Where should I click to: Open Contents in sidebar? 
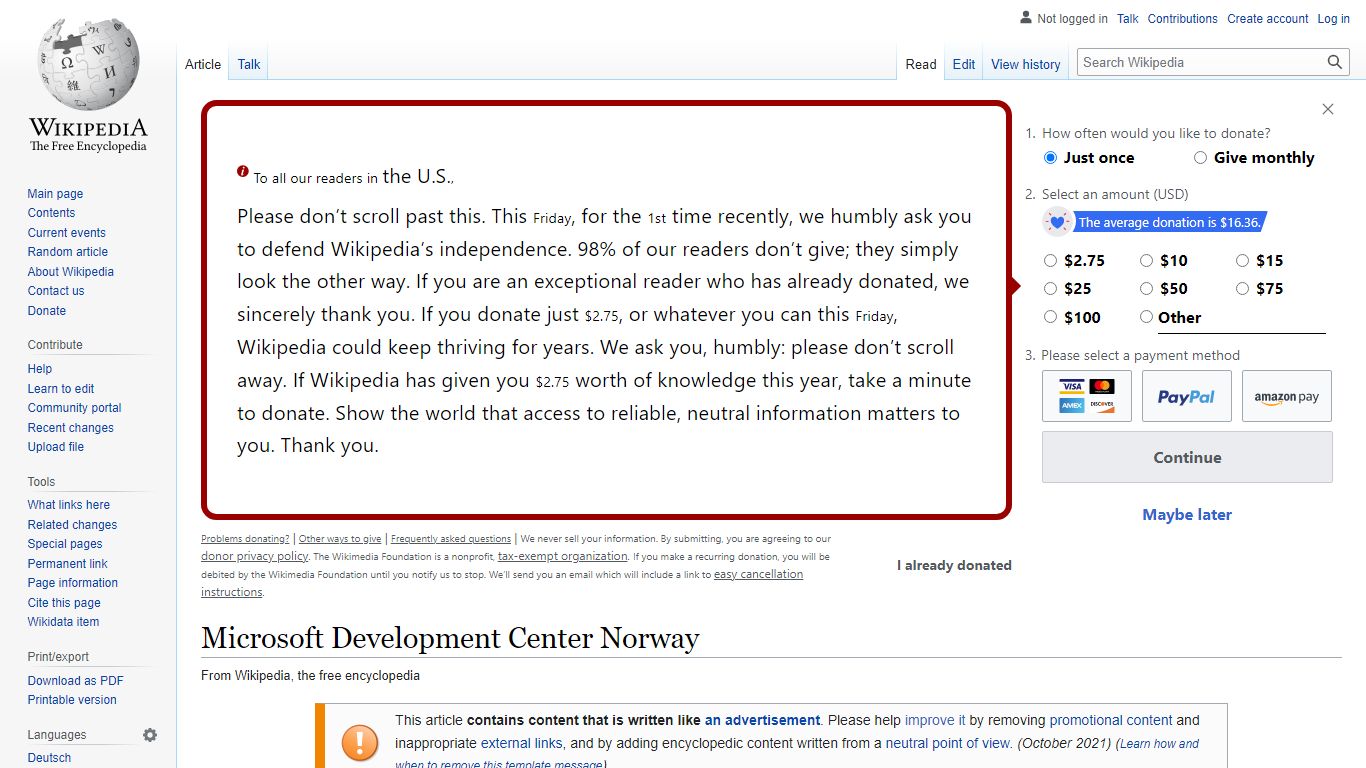point(51,213)
